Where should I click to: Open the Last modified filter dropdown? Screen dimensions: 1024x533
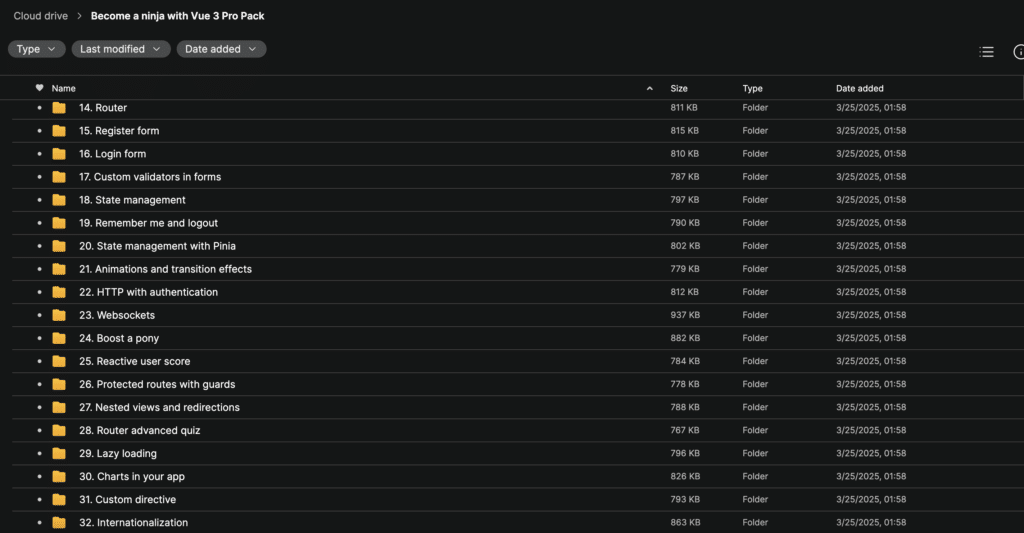pos(121,49)
